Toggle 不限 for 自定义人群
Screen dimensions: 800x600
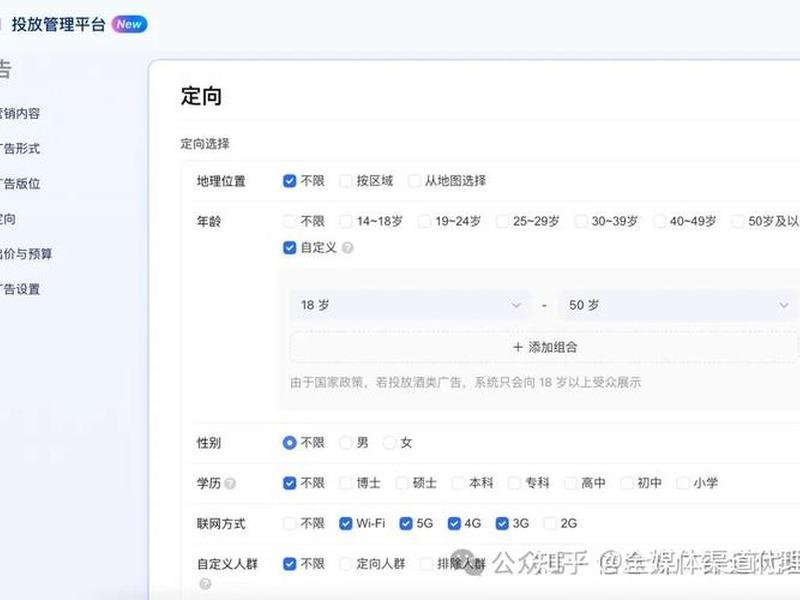[x=289, y=564]
